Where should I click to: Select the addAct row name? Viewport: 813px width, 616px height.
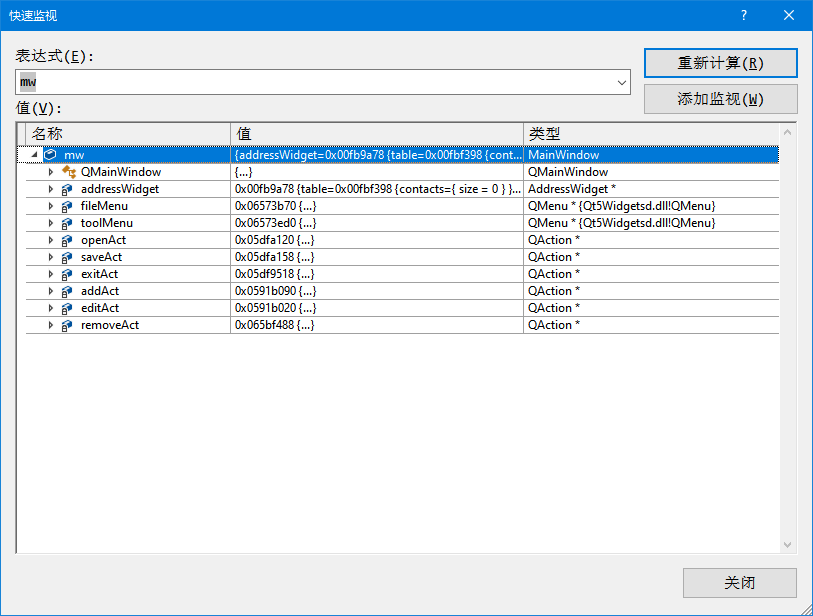click(100, 291)
